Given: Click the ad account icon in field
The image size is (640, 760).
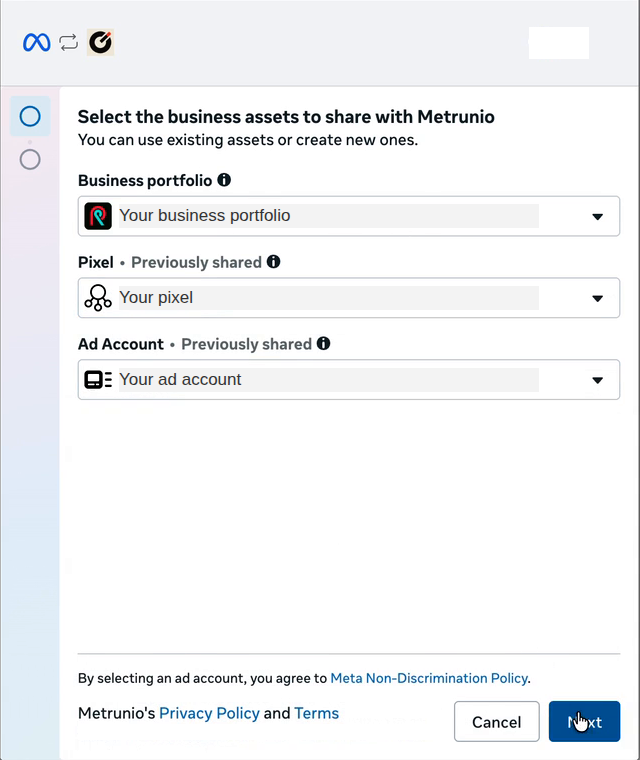Looking at the screenshot, I should 98,380.
